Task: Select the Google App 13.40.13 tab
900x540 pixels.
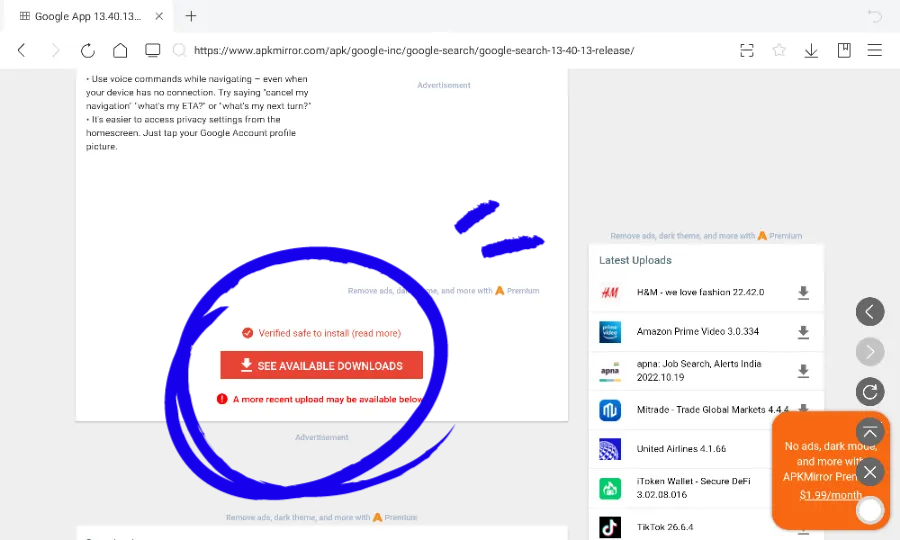Action: pos(88,16)
